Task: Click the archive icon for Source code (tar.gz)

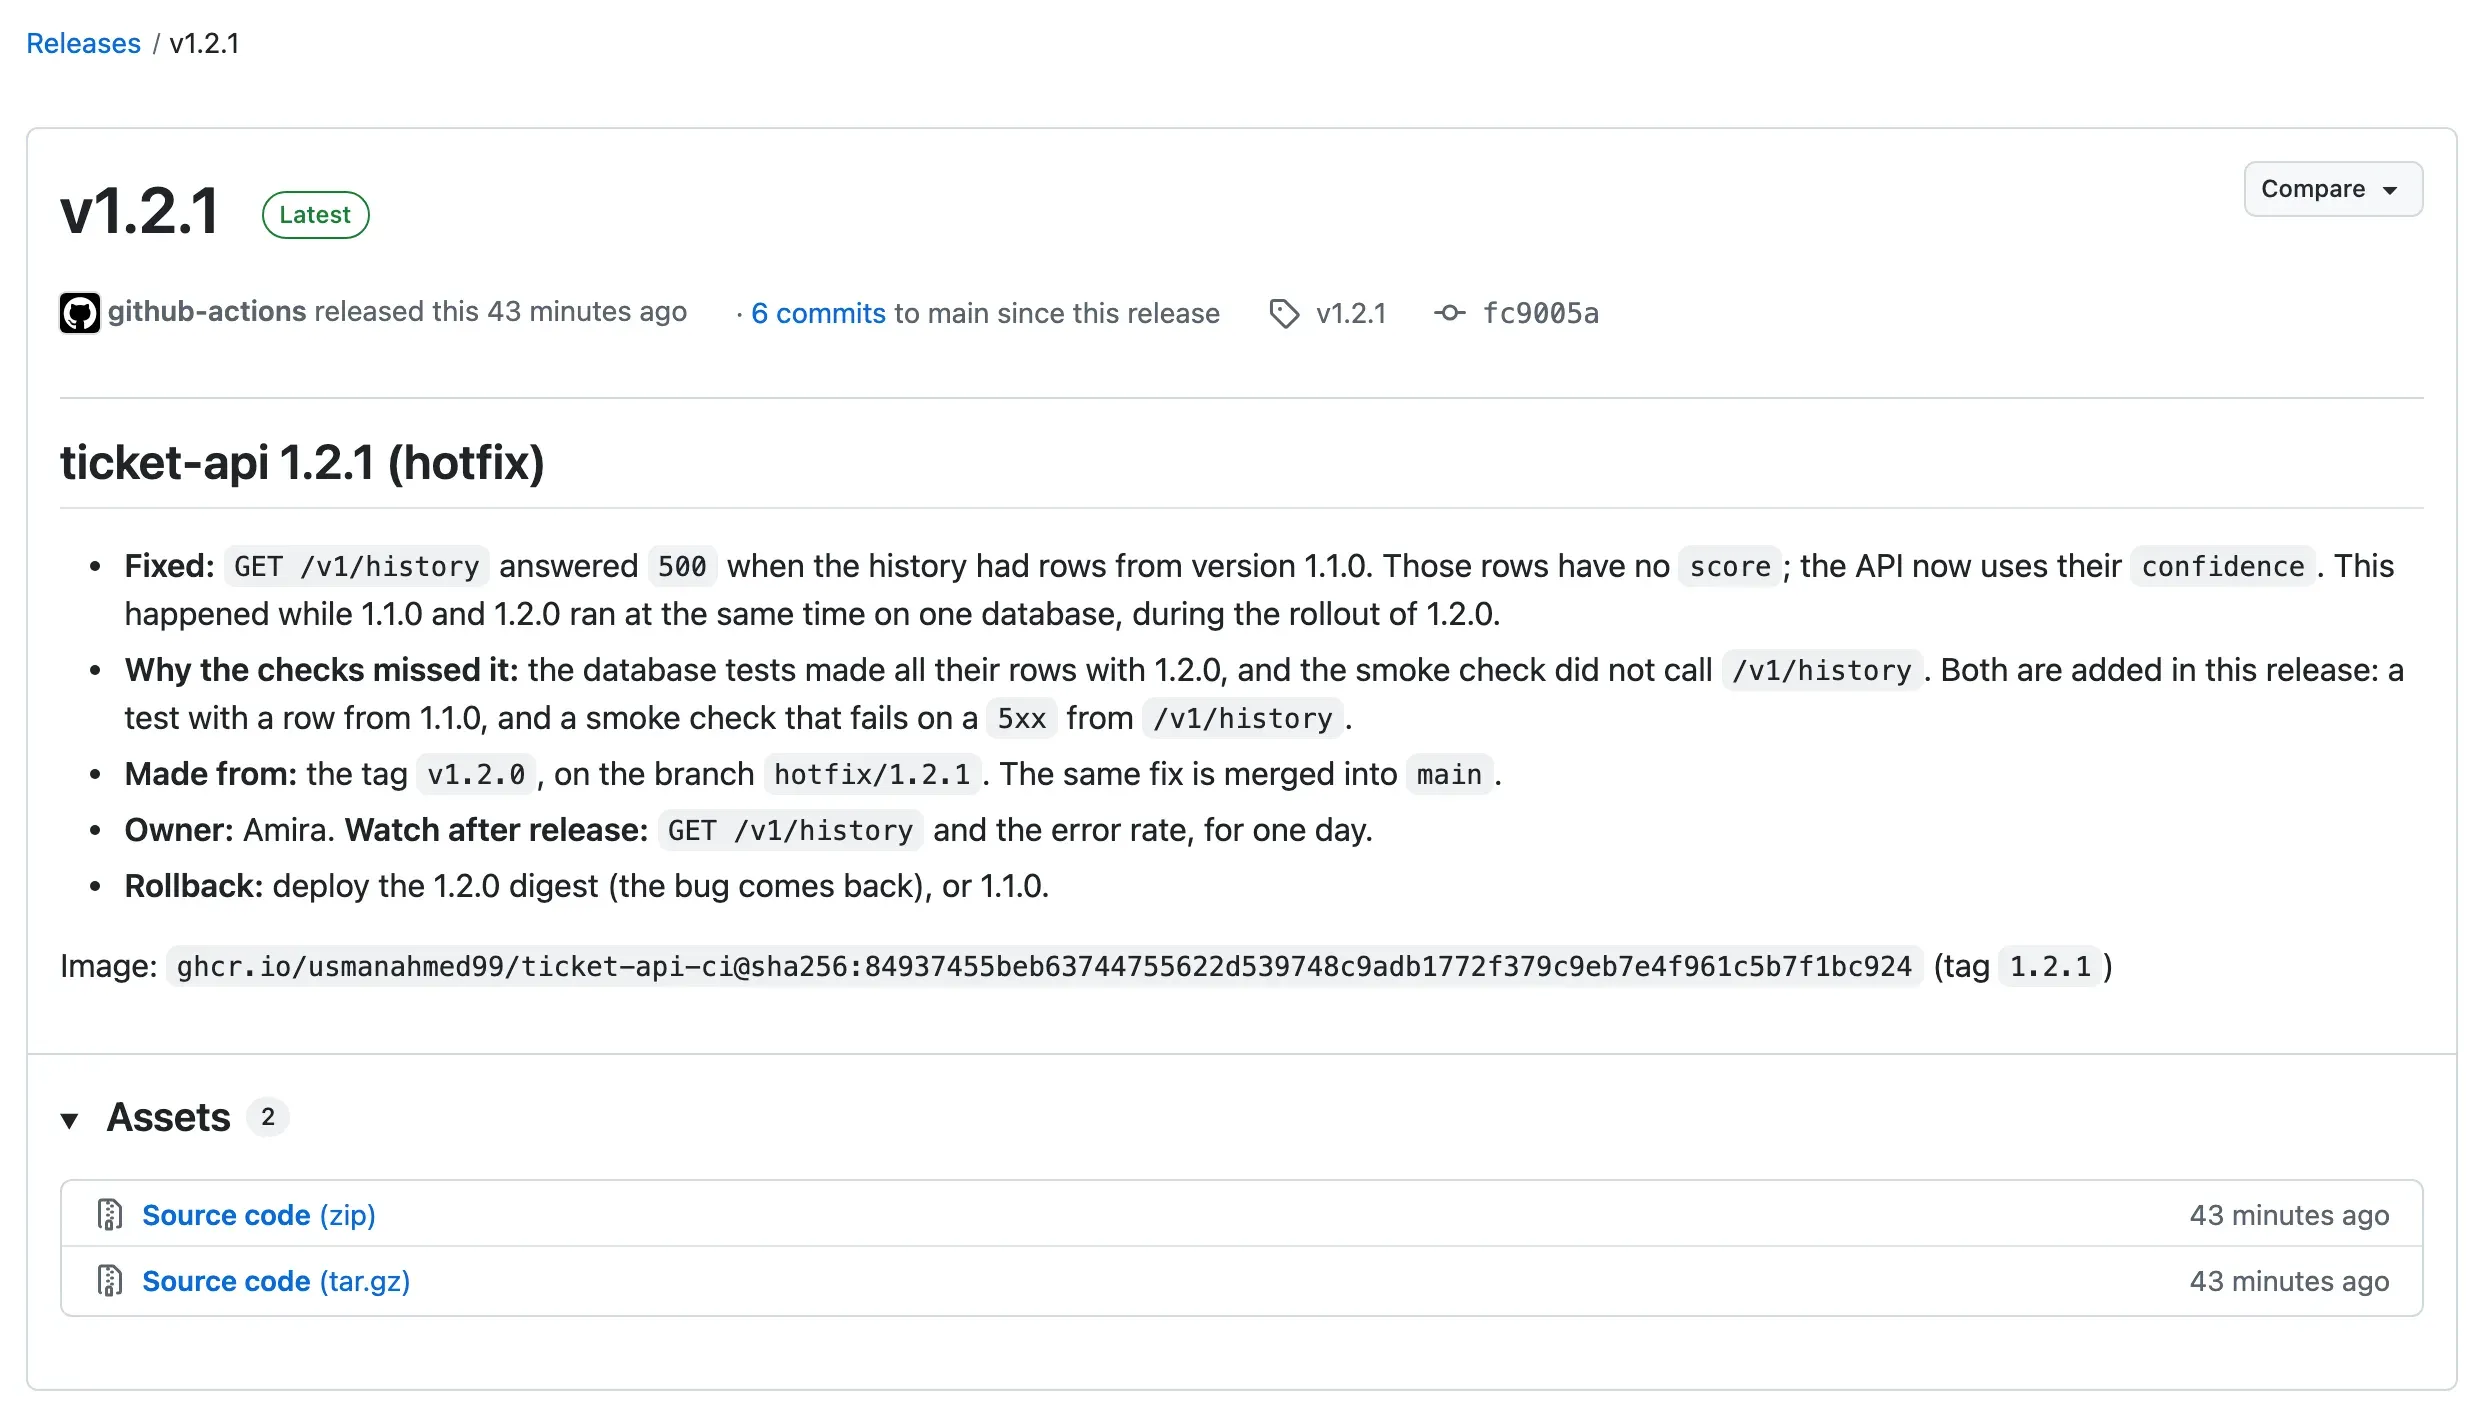Action: pos(110,1280)
